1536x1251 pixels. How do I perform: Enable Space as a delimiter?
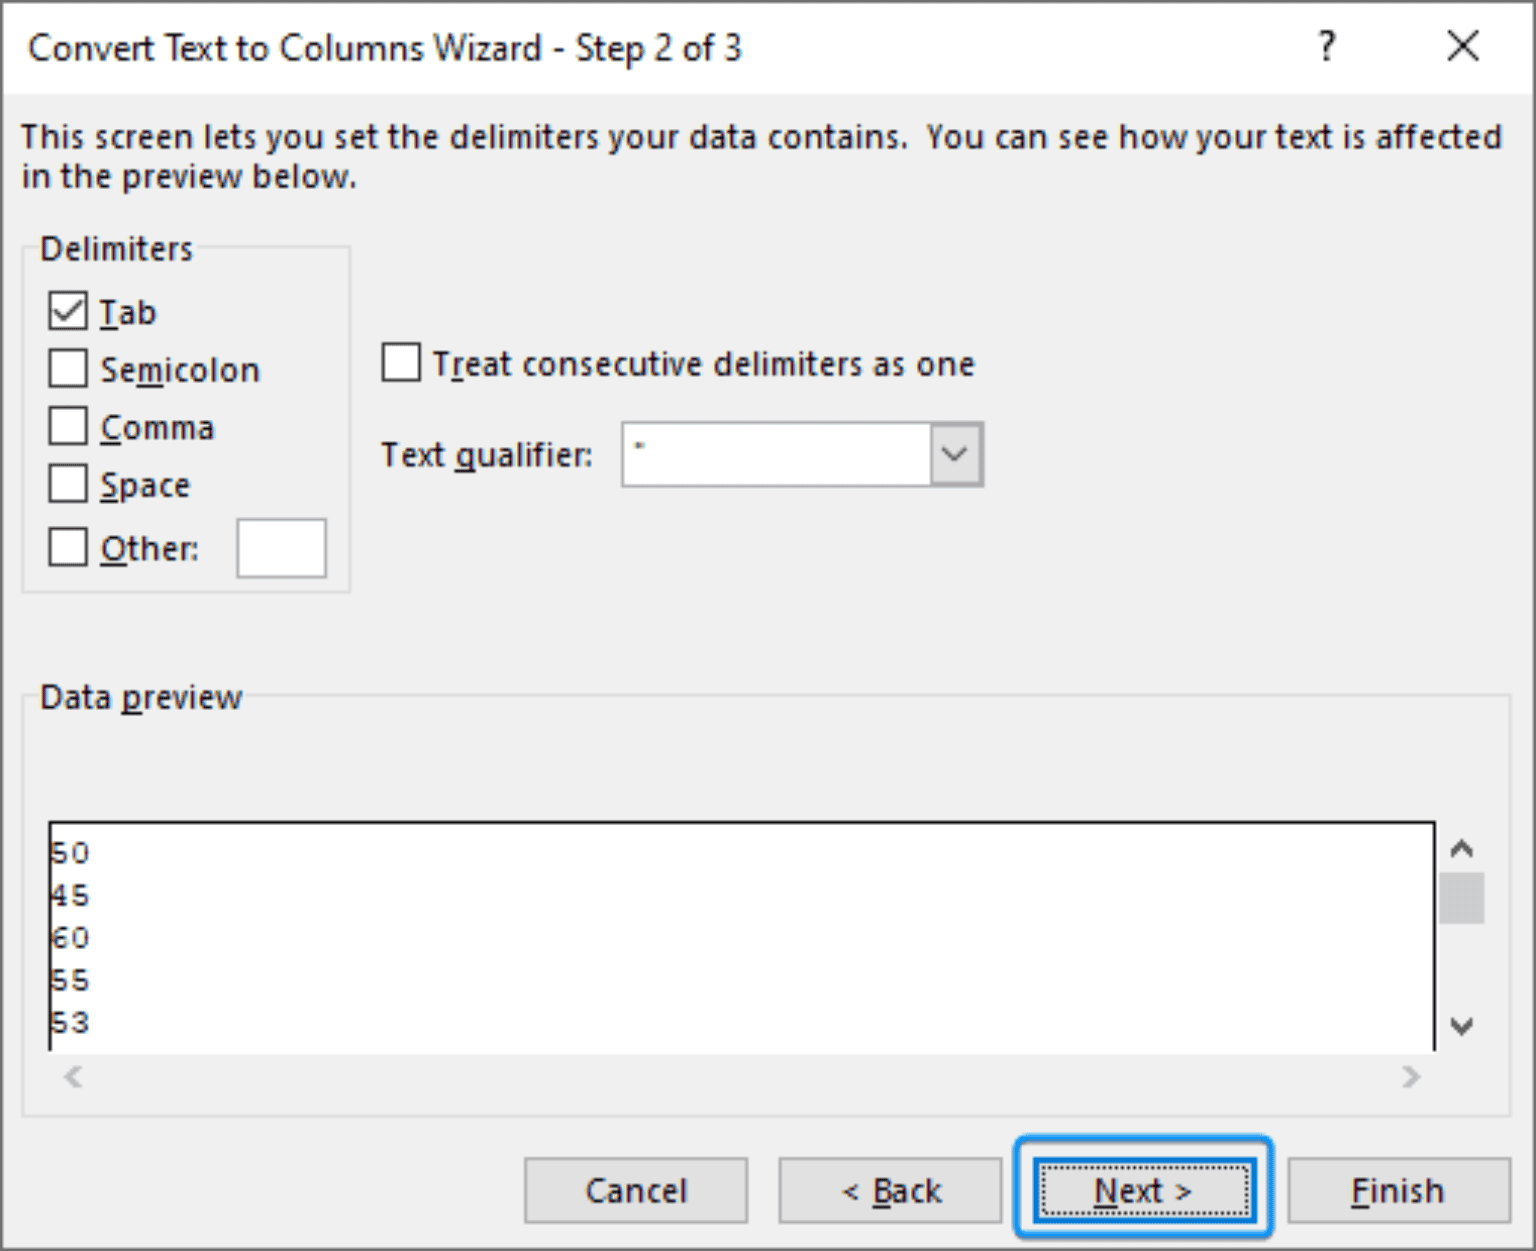pos(67,483)
